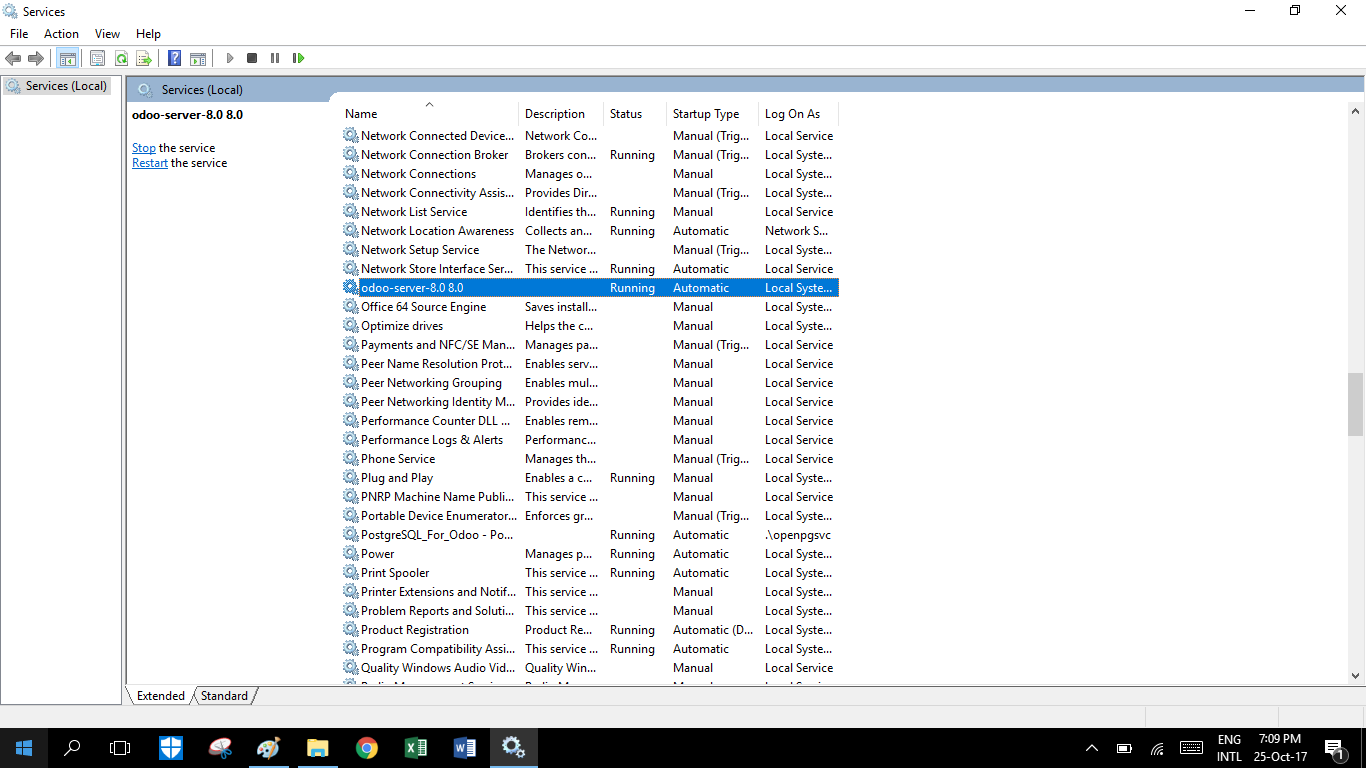Select the Network List Service row

590,212
